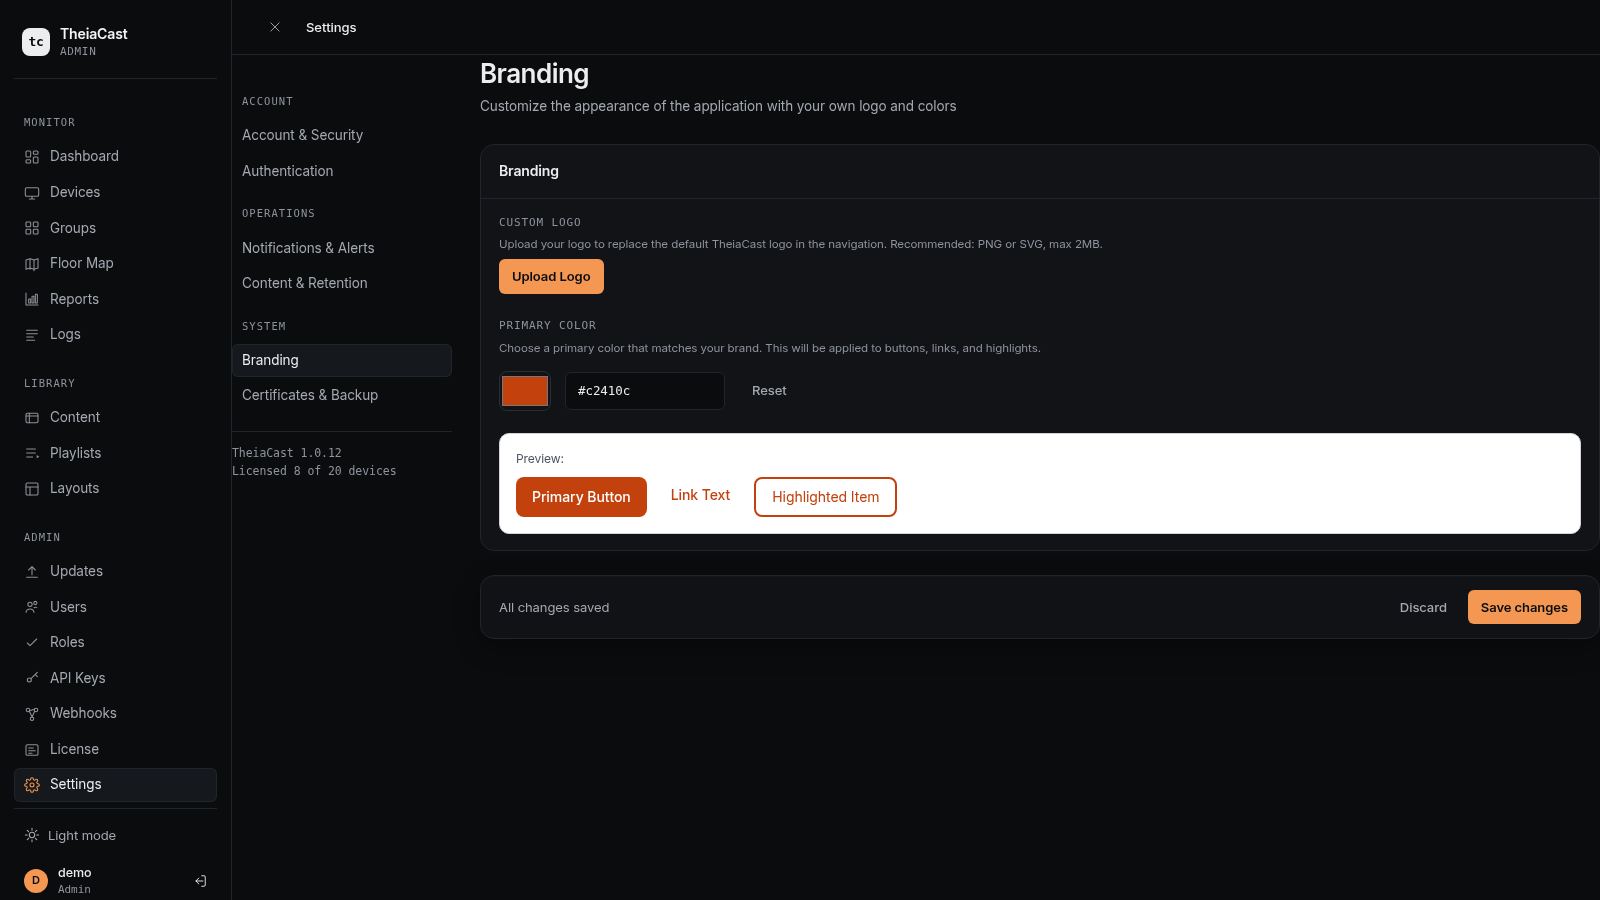Click the Users people icon
The height and width of the screenshot is (900, 1600).
pyautogui.click(x=32, y=607)
